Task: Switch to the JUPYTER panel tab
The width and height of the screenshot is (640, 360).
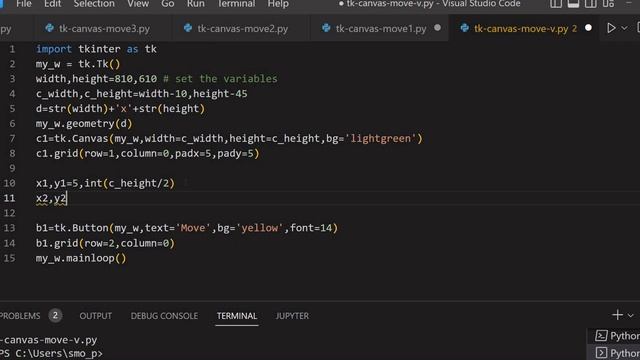Action: 292,316
